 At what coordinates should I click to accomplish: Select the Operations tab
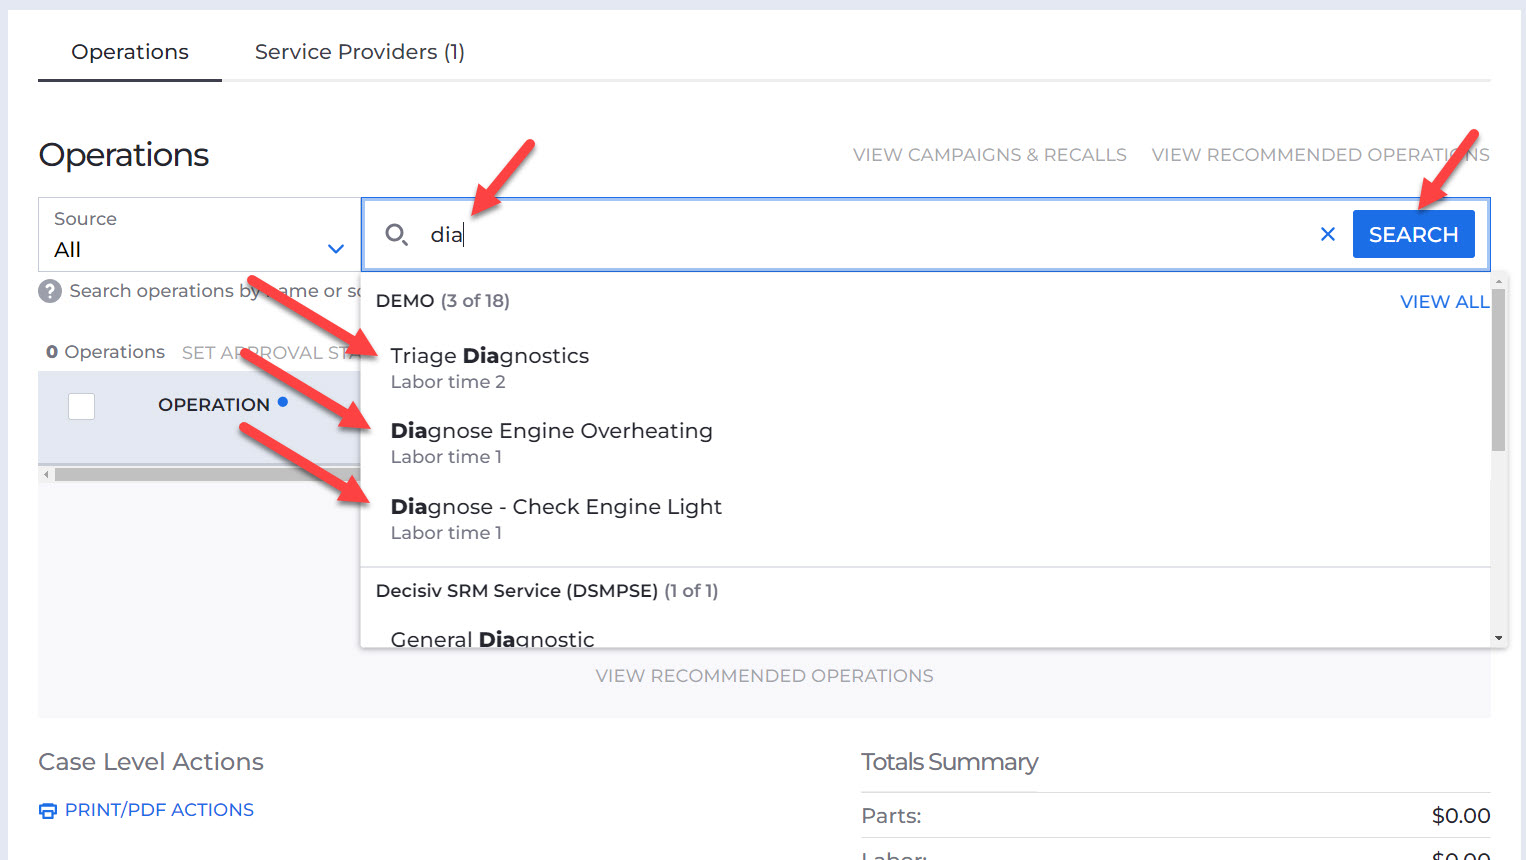pyautogui.click(x=129, y=51)
